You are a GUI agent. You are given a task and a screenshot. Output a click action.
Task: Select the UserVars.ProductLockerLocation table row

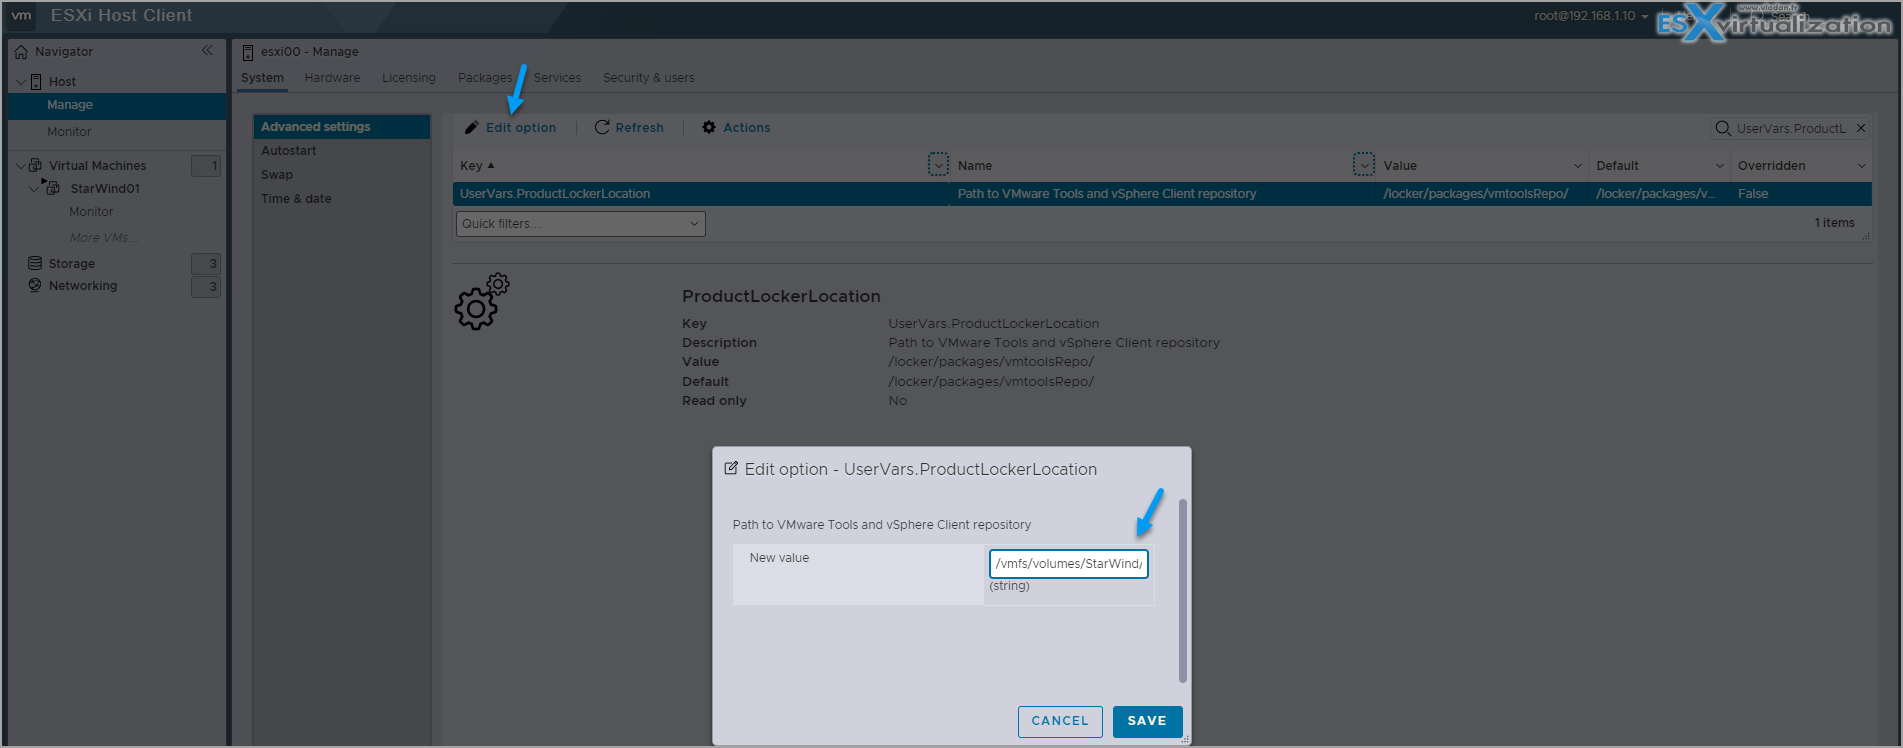(x=1162, y=194)
